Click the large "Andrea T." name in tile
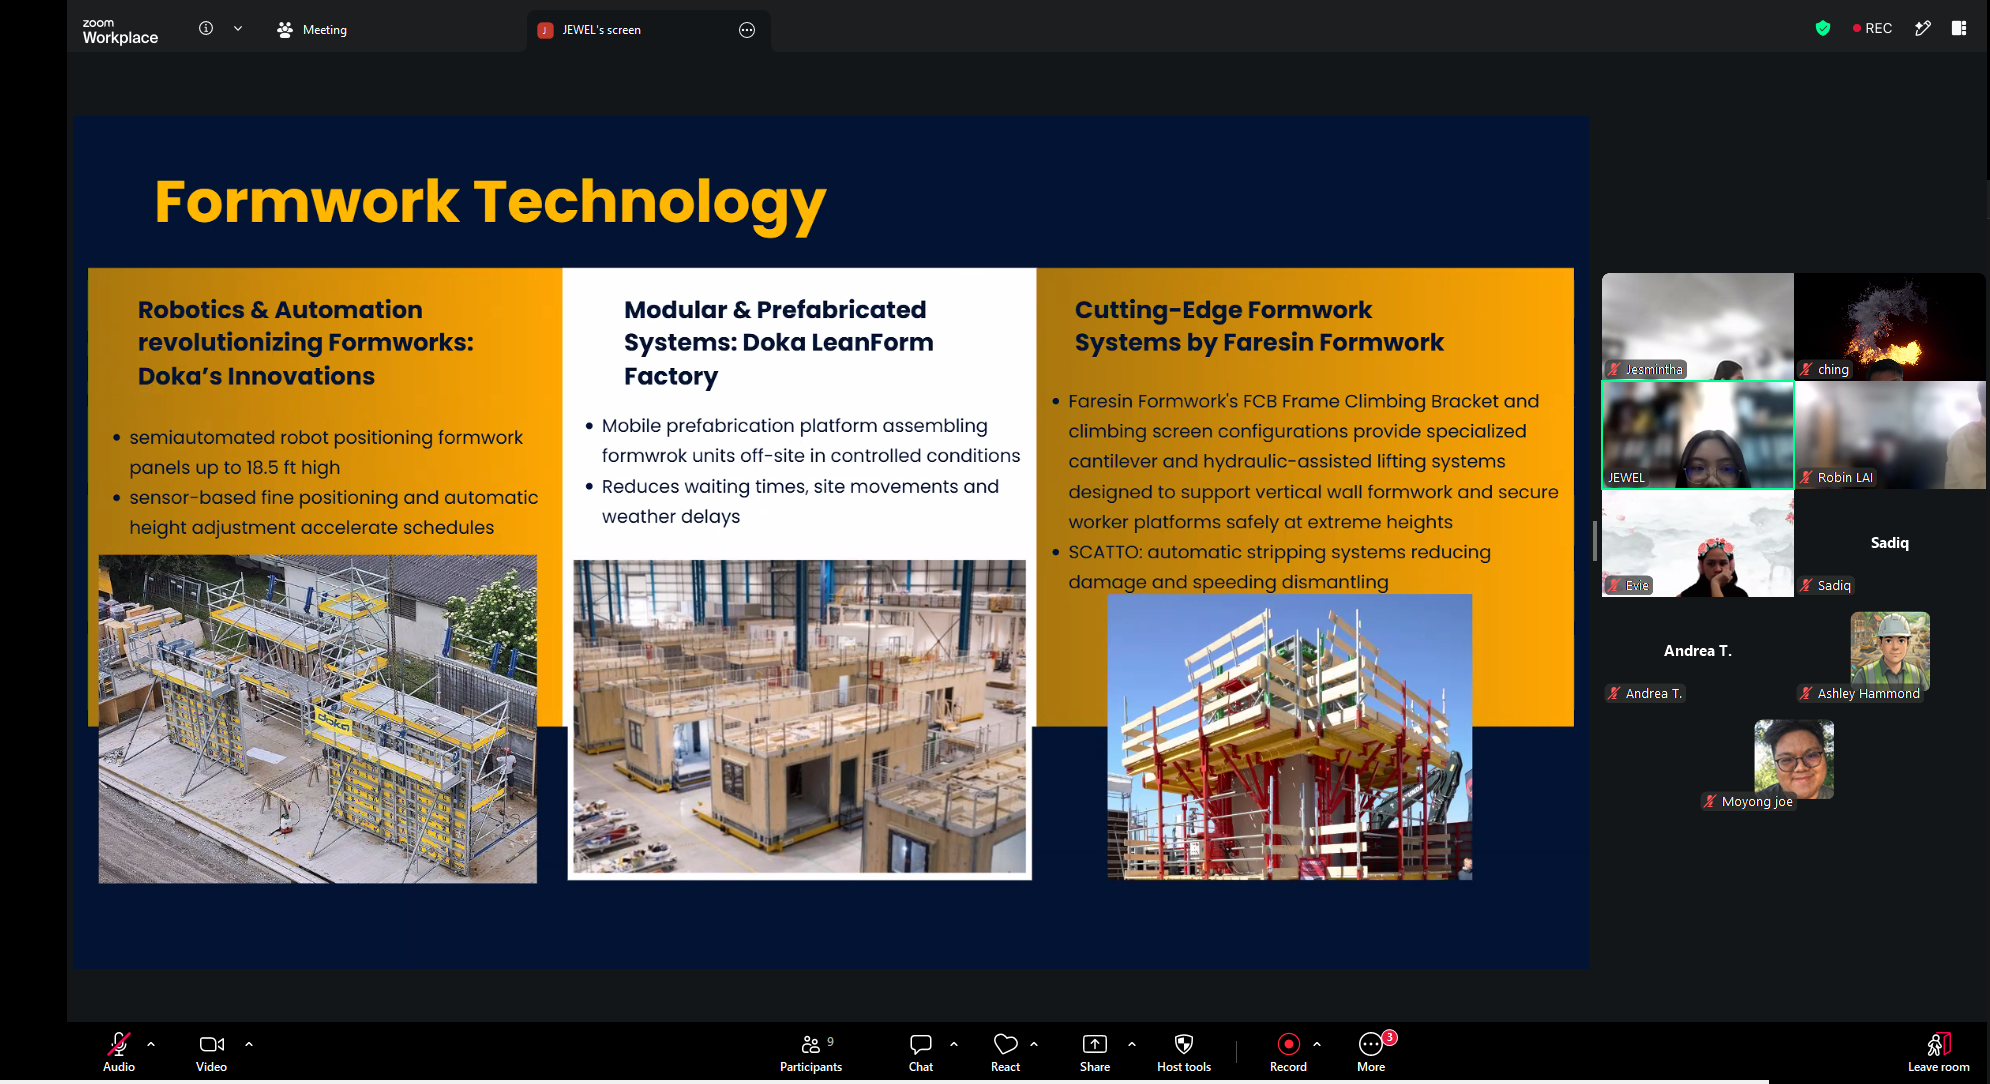1990x1084 pixels. pos(1698,651)
